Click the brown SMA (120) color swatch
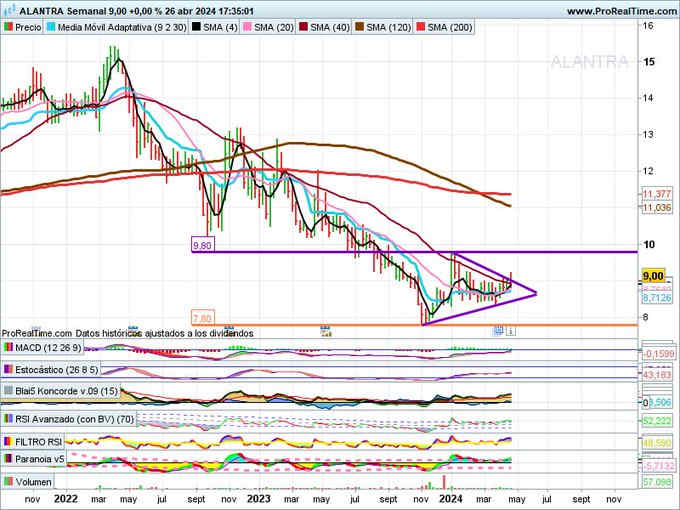The image size is (680, 510). pyautogui.click(x=360, y=27)
